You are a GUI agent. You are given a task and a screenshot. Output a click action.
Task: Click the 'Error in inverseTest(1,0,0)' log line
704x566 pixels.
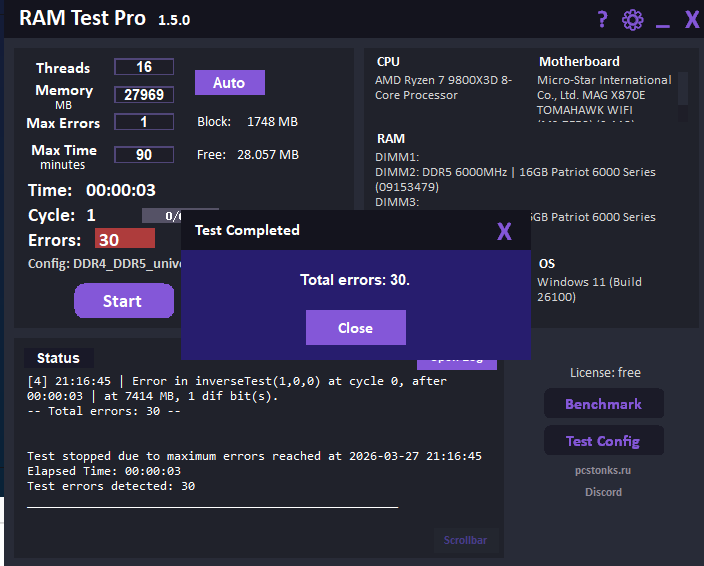coord(237,388)
